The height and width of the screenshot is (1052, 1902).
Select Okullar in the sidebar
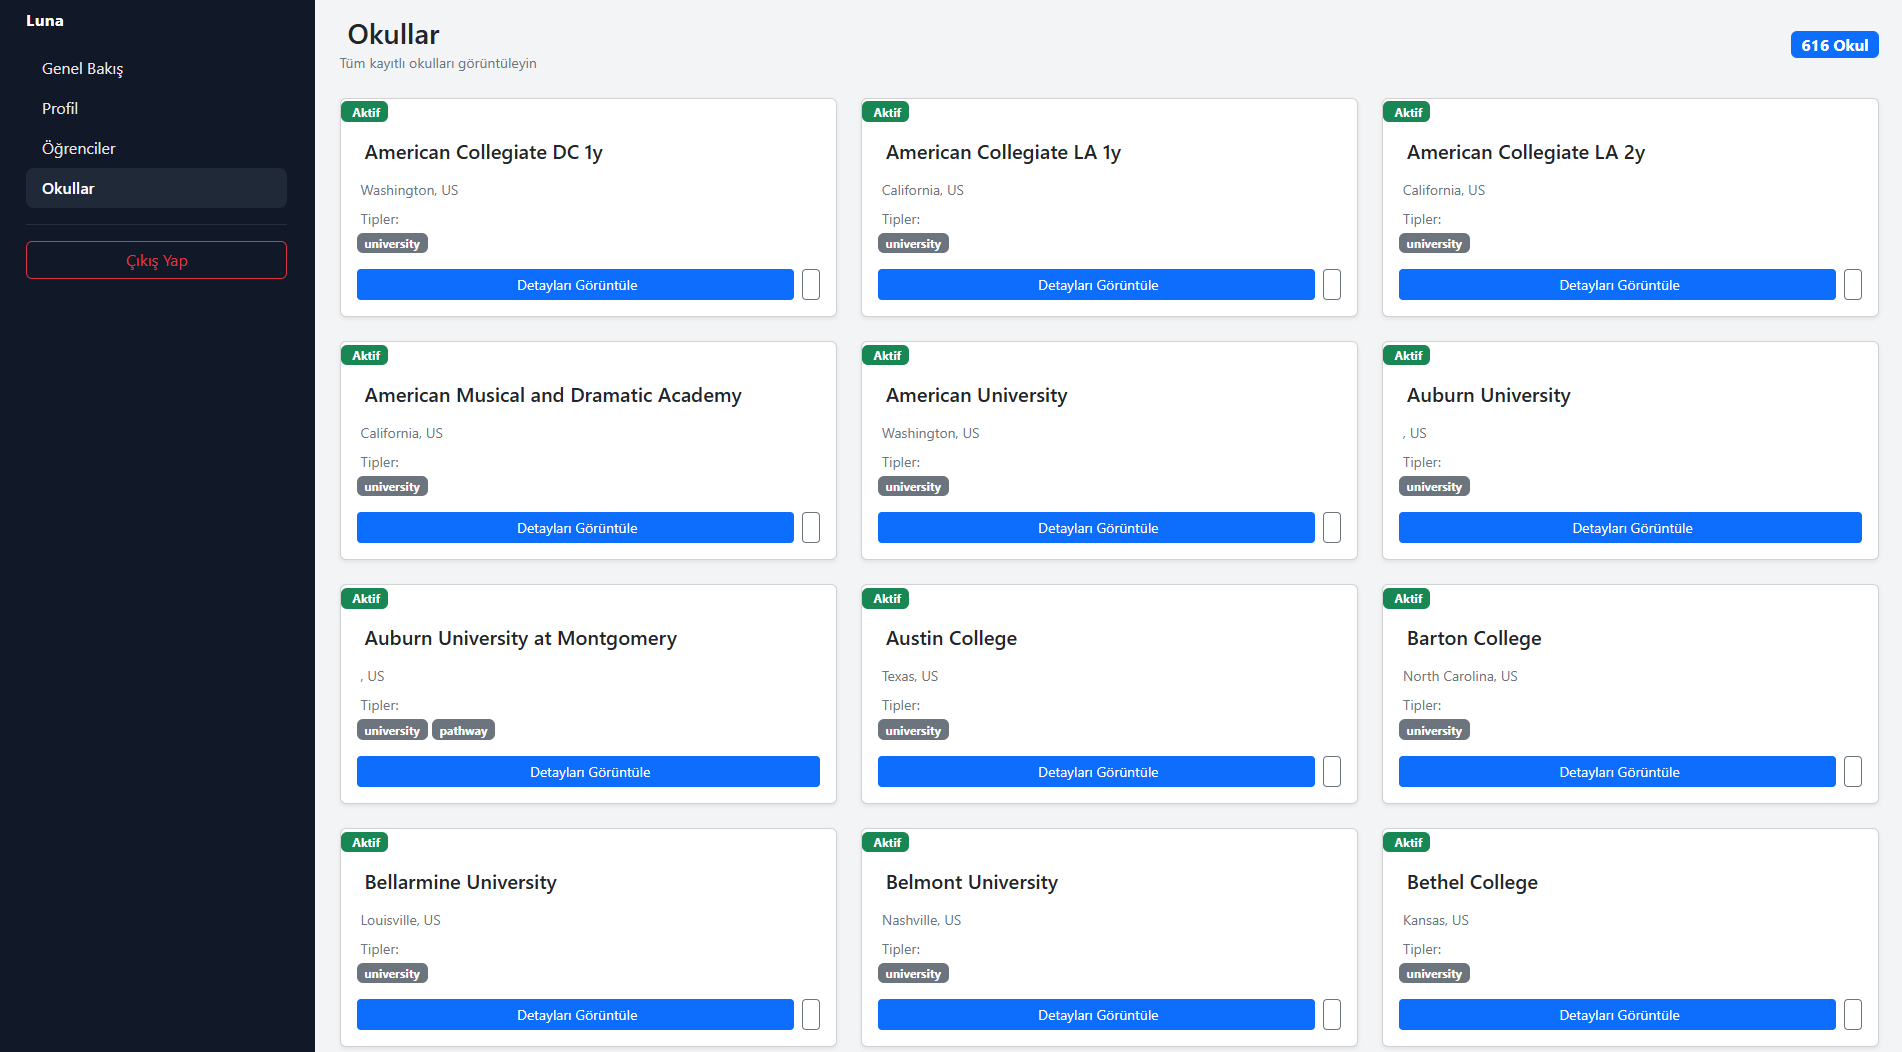156,188
